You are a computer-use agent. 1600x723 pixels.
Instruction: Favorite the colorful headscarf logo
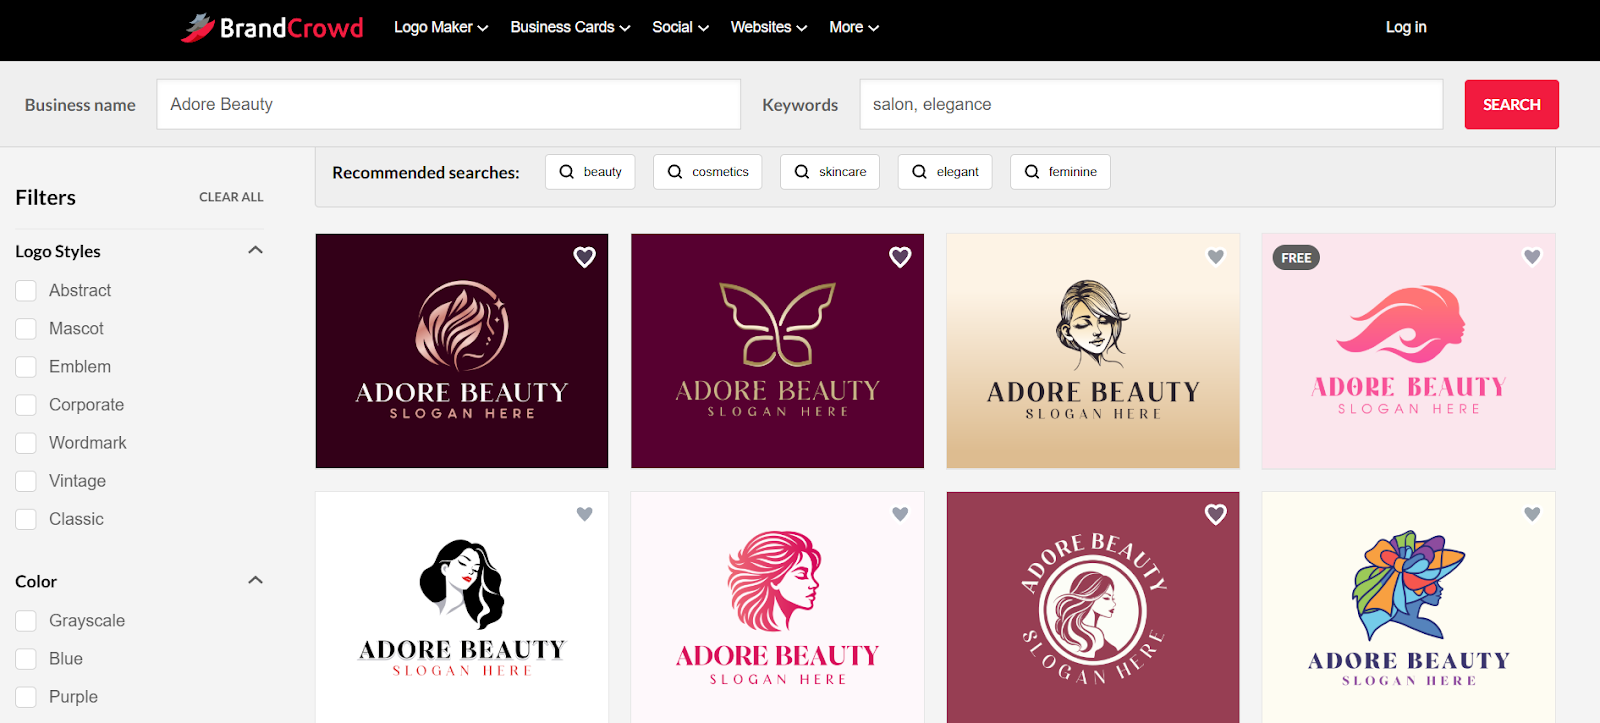pos(1531,514)
